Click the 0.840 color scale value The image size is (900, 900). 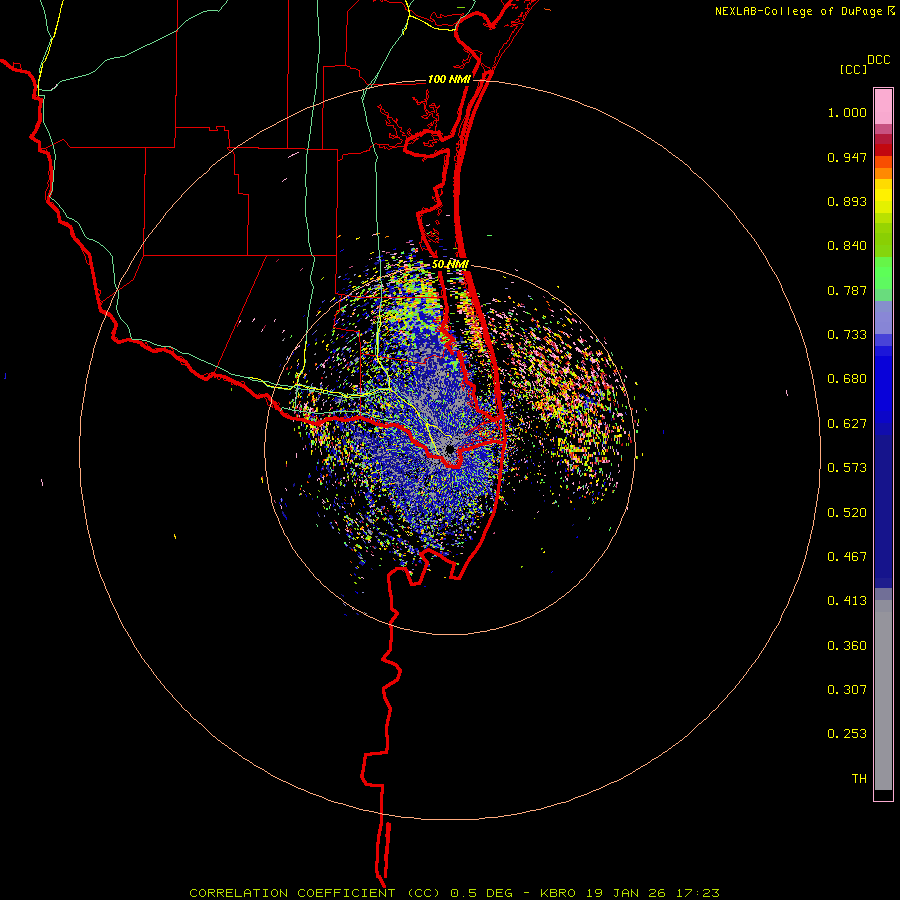click(847, 246)
